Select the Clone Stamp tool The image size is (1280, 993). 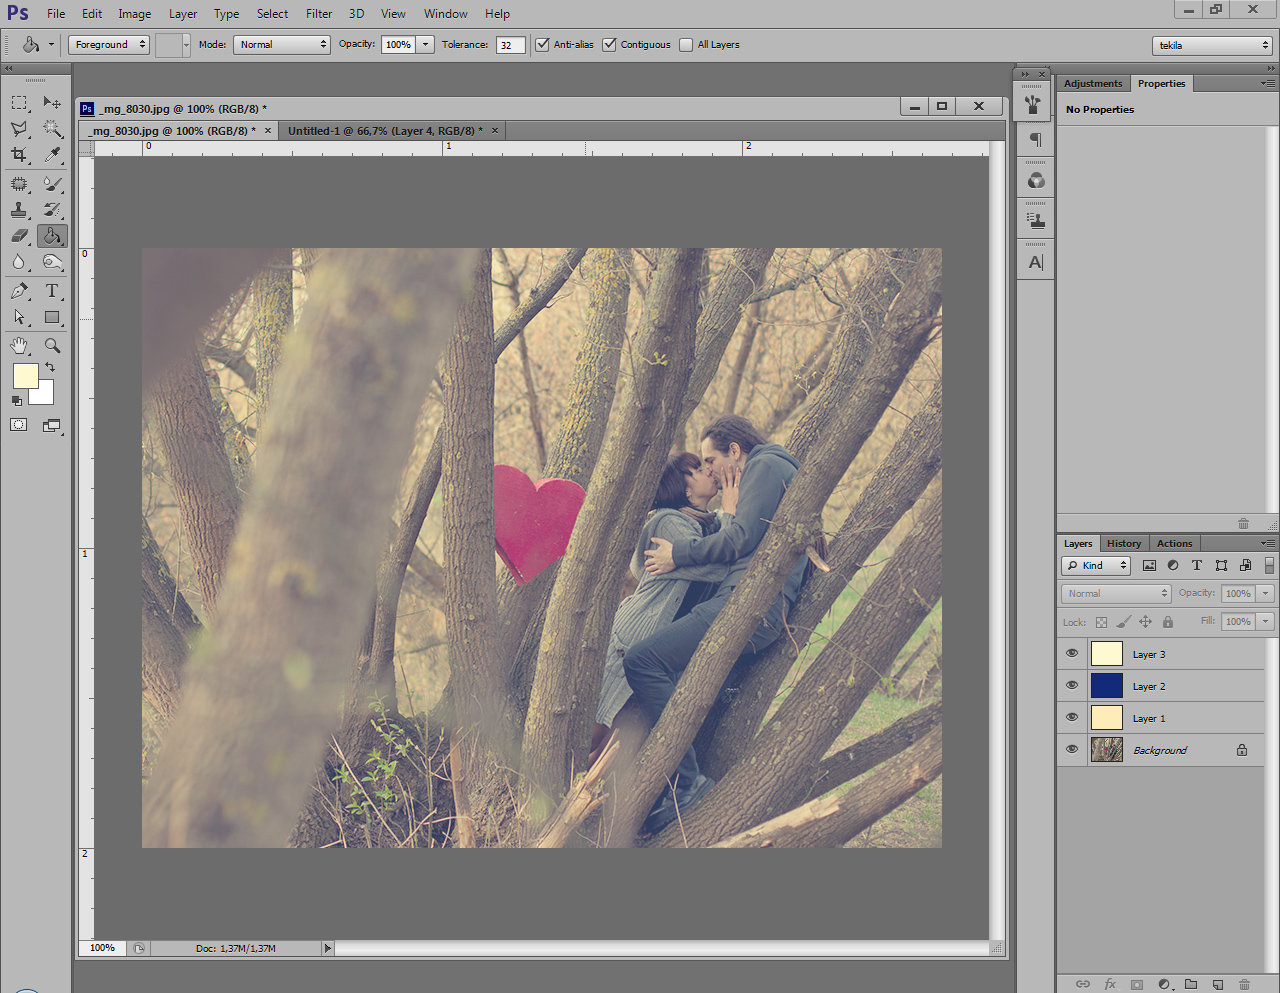click(19, 210)
